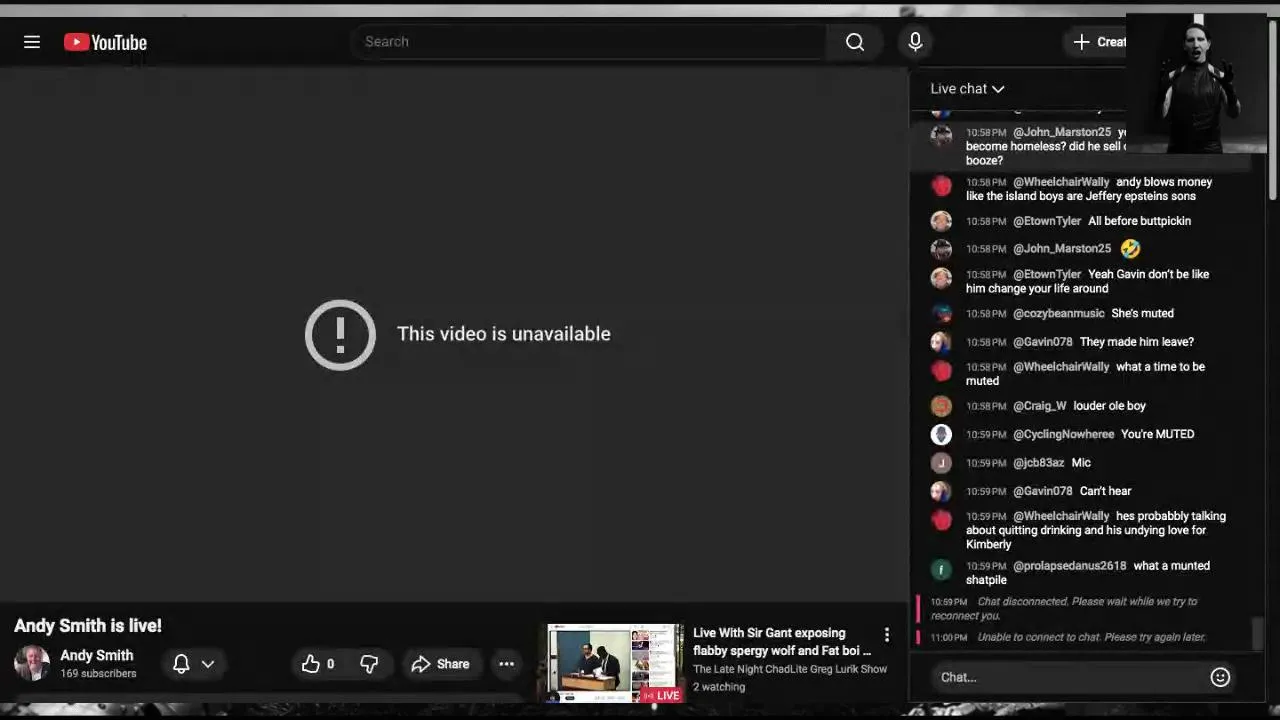Open the Andy Smith channel name link
Image resolution: width=1280 pixels, height=720 pixels.
96,656
